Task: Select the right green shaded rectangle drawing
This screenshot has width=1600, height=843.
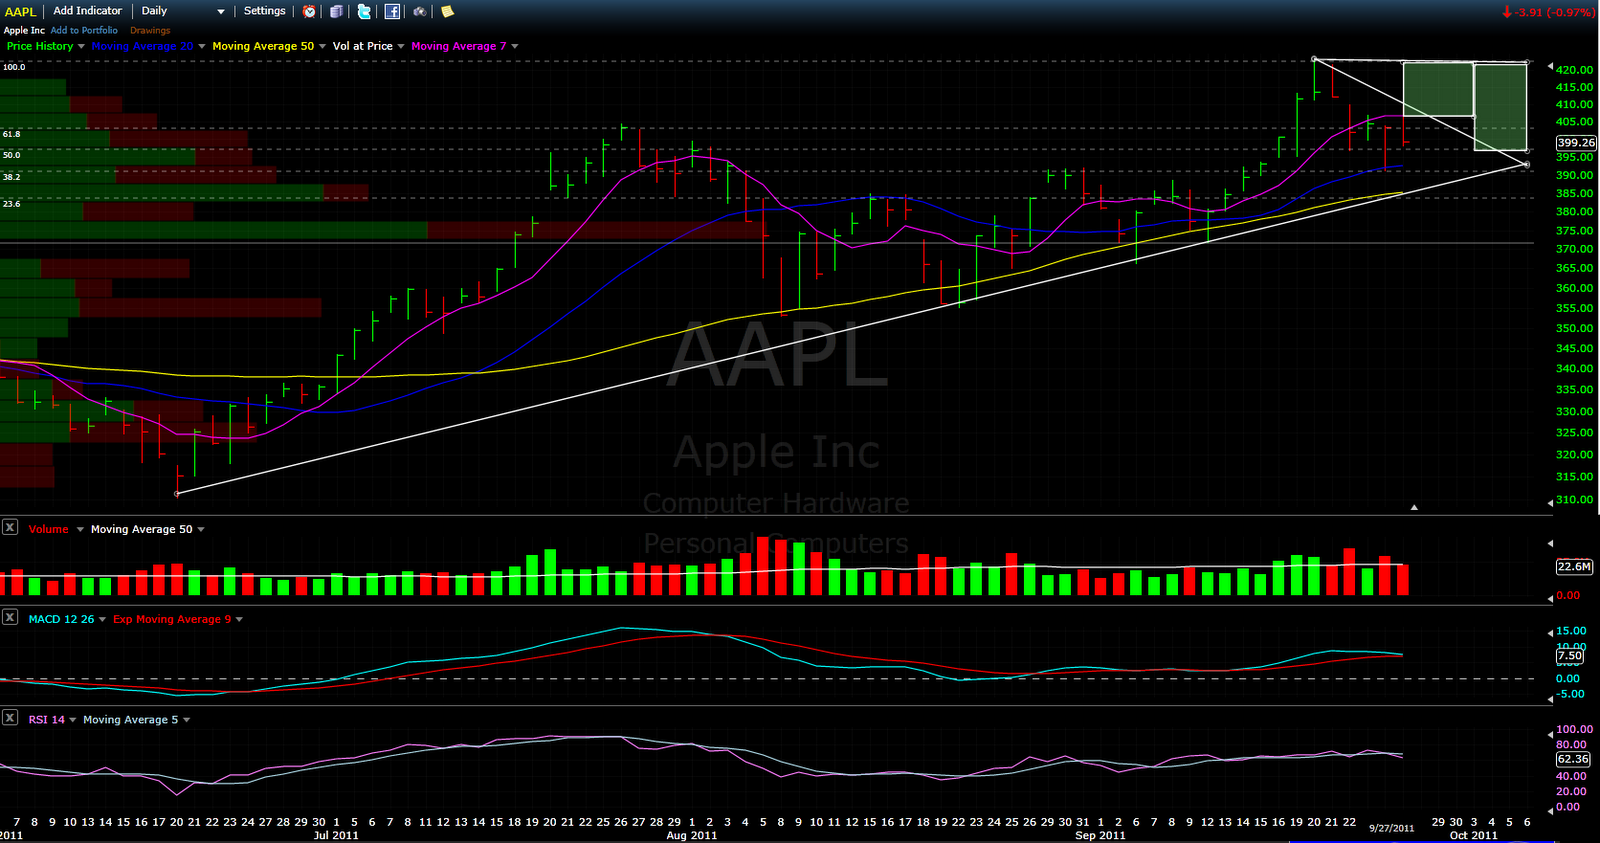Action: click(1501, 107)
